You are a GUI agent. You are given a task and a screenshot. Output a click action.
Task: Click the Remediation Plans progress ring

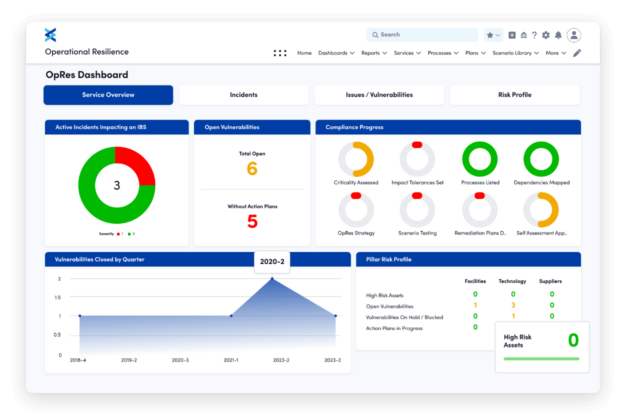pyautogui.click(x=479, y=210)
